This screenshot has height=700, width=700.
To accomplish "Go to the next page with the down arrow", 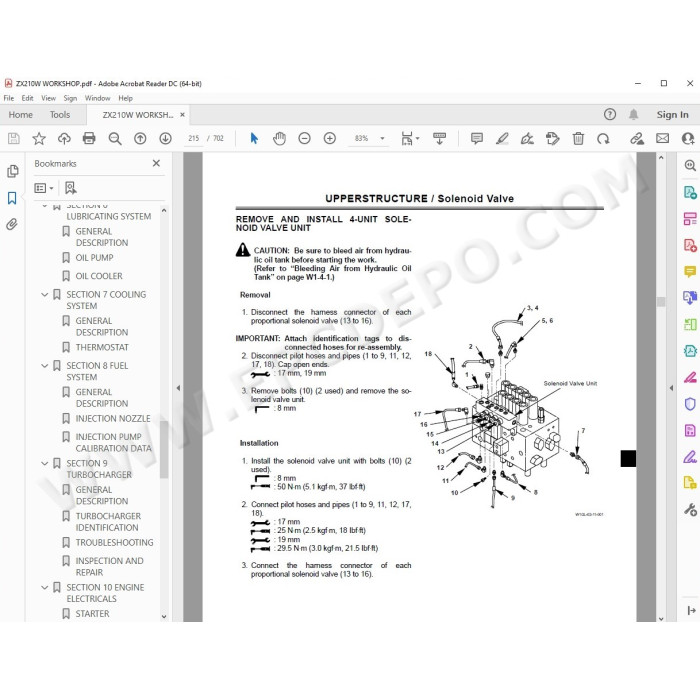I will pos(165,138).
